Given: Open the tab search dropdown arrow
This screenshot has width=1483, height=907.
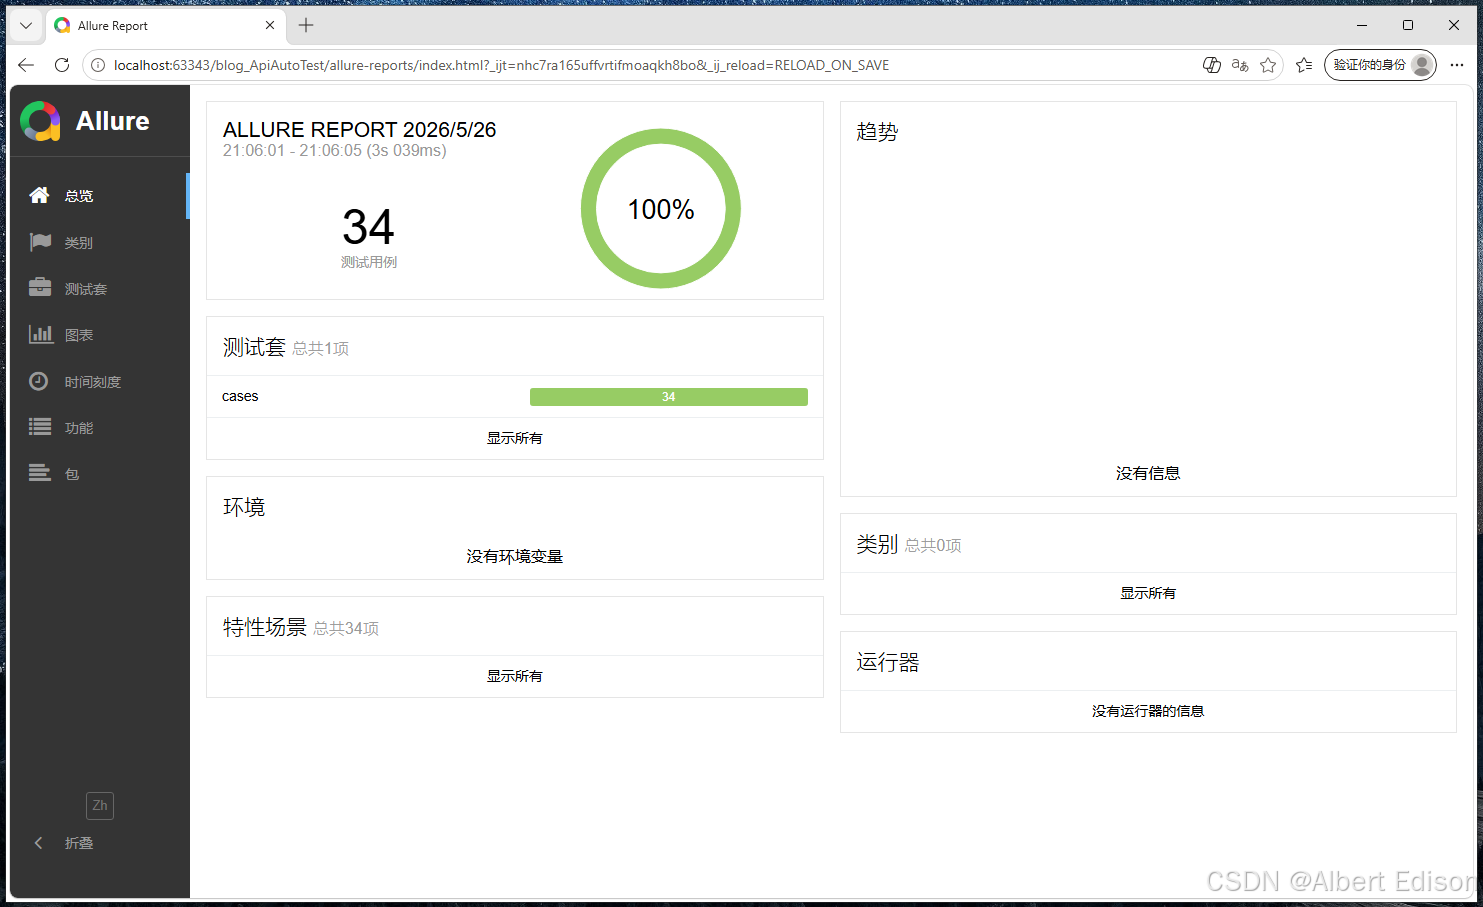Looking at the screenshot, I should pyautogui.click(x=26, y=25).
